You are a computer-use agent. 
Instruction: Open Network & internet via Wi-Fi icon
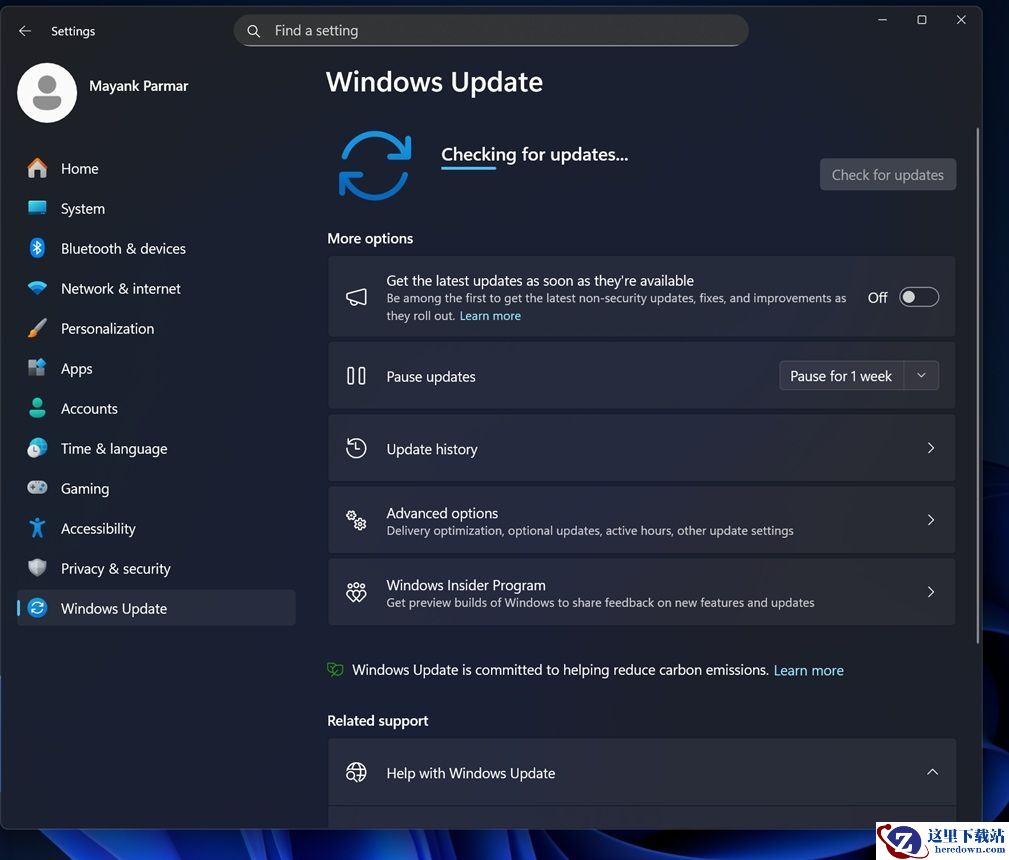37,288
